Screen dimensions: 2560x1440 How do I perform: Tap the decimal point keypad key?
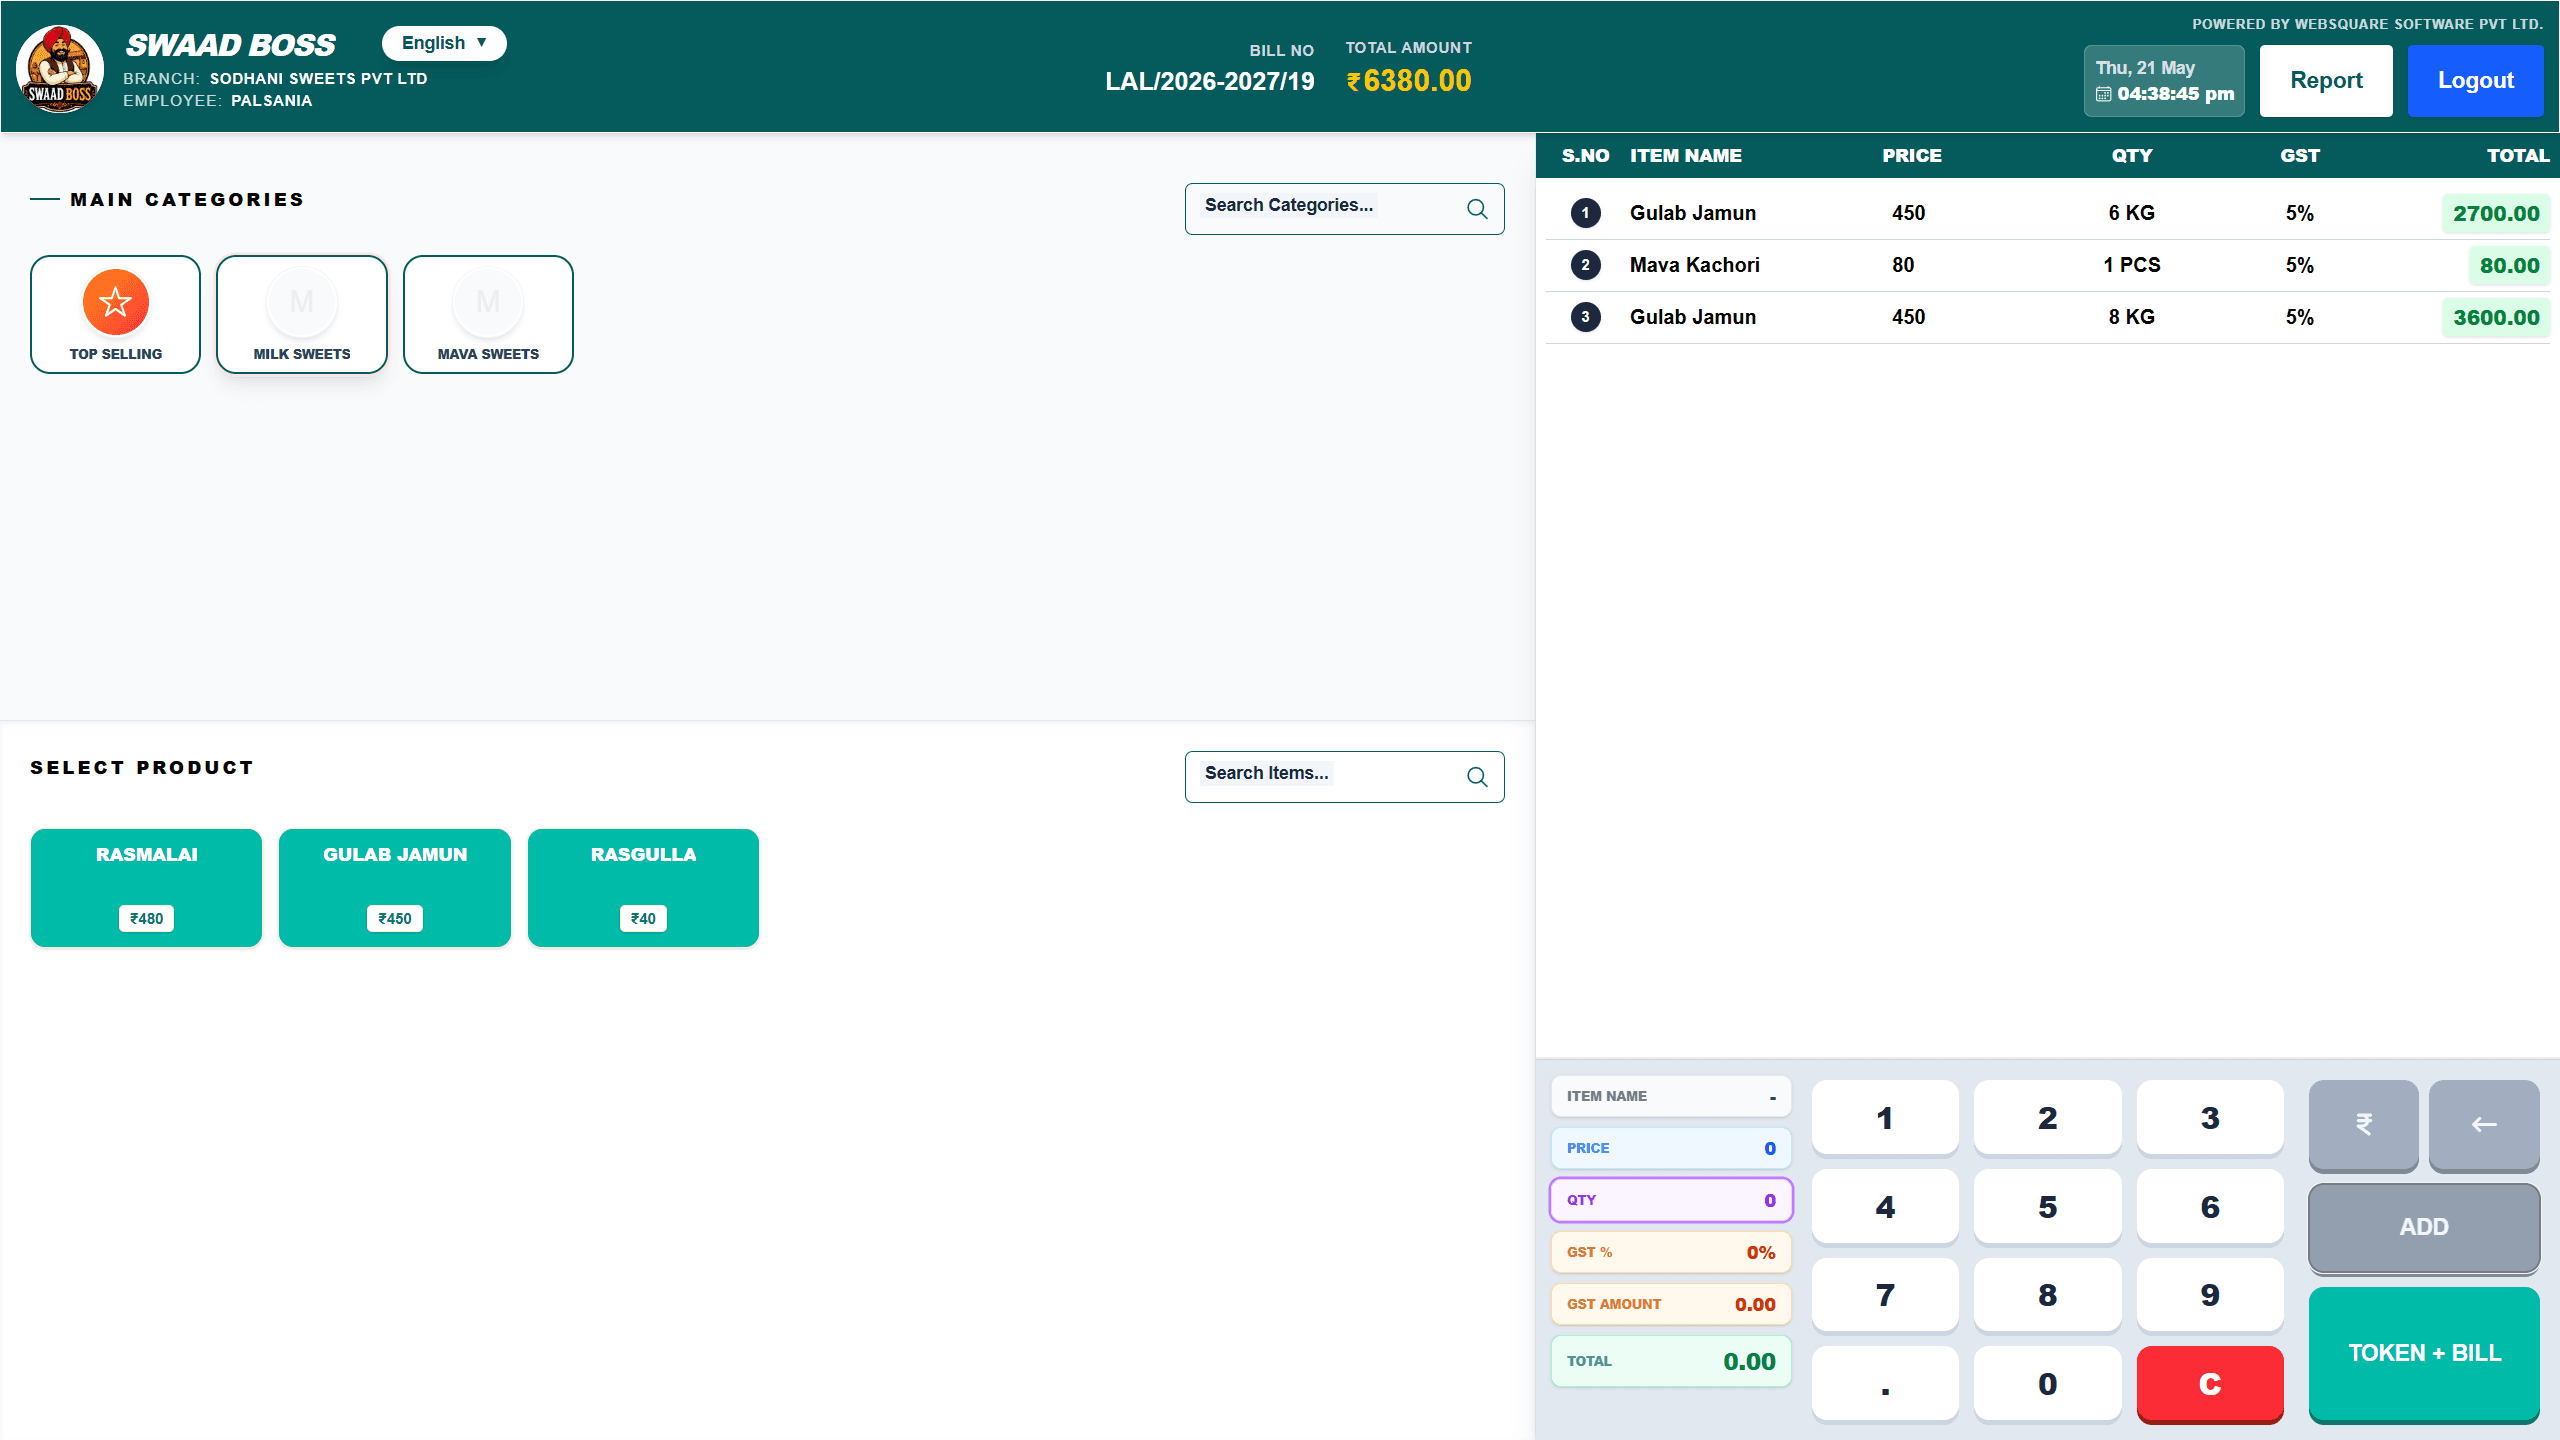point(1885,1384)
